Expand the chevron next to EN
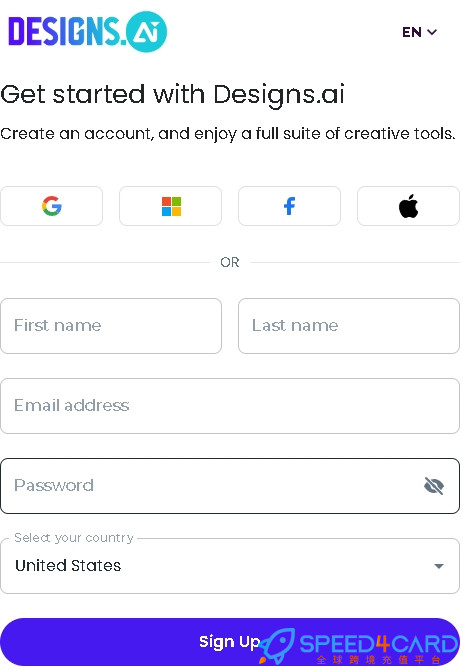Viewport: 463px width, 670px height. tap(432, 32)
